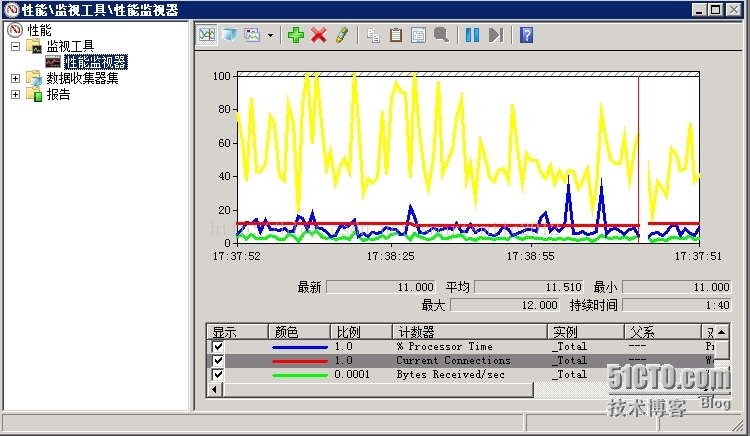Click the Freeze Display pause button
This screenshot has width=750, height=436.
(x=473, y=35)
